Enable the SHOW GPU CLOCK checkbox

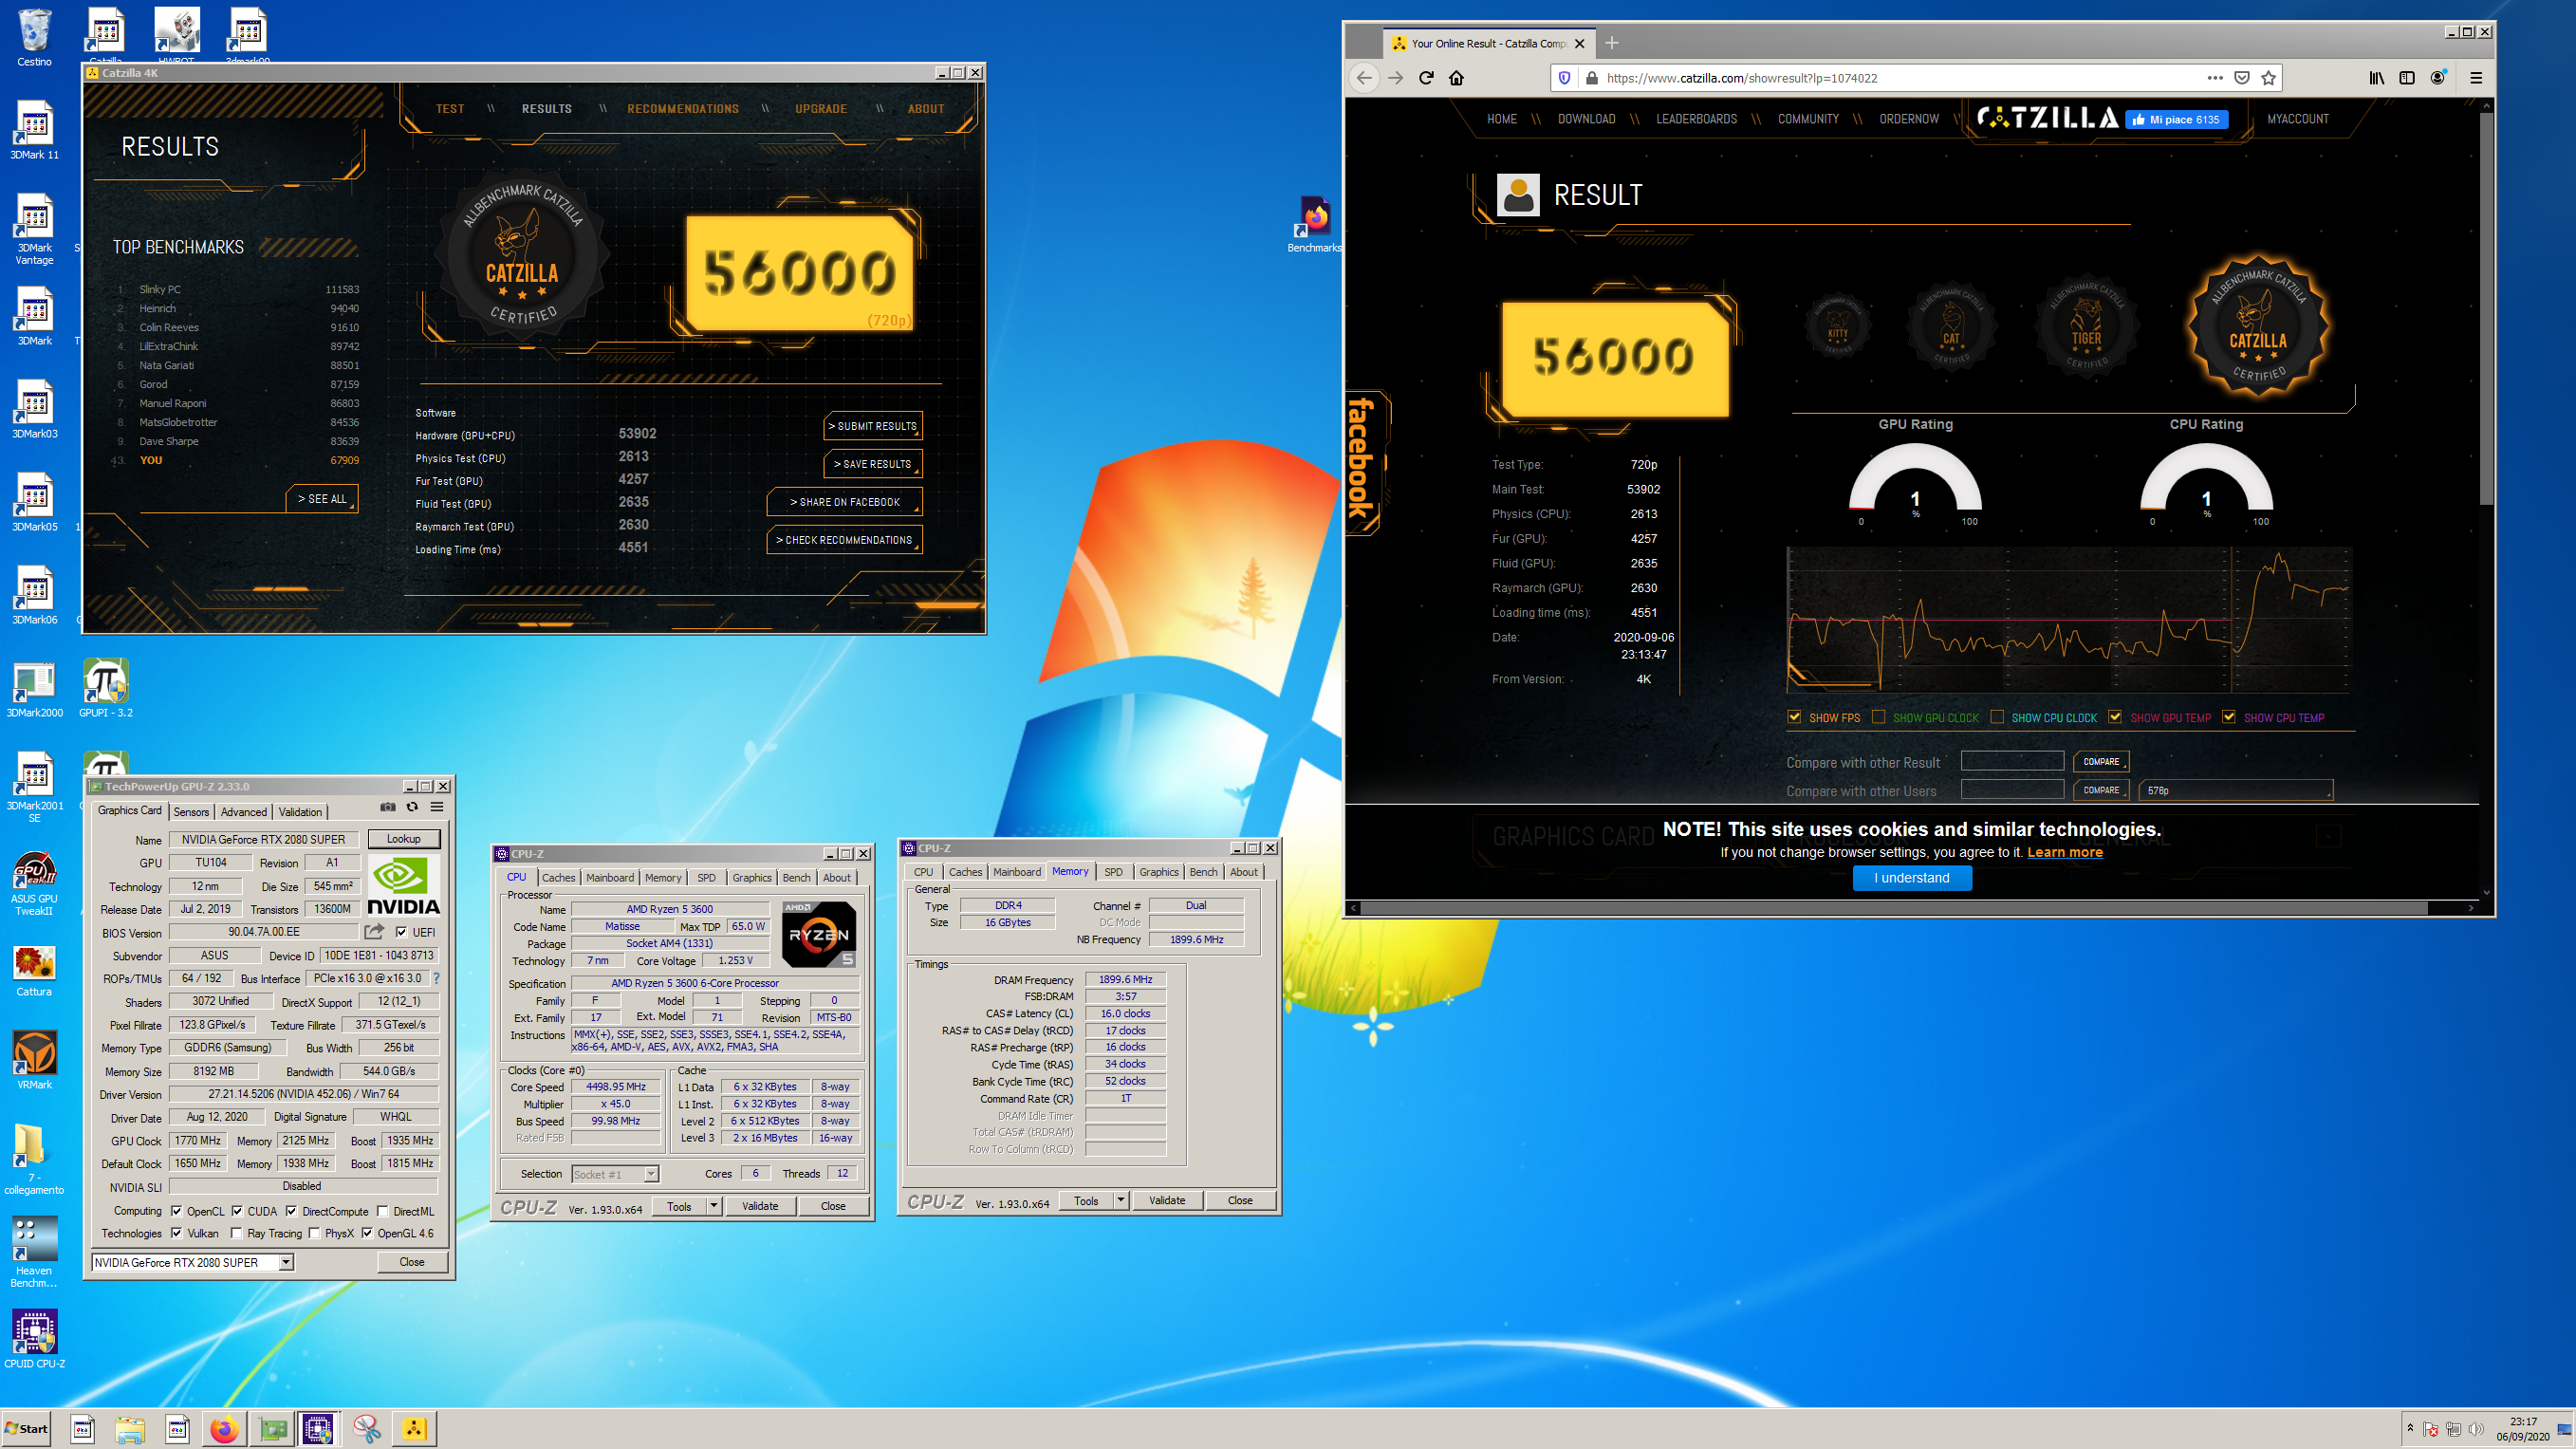[1879, 717]
